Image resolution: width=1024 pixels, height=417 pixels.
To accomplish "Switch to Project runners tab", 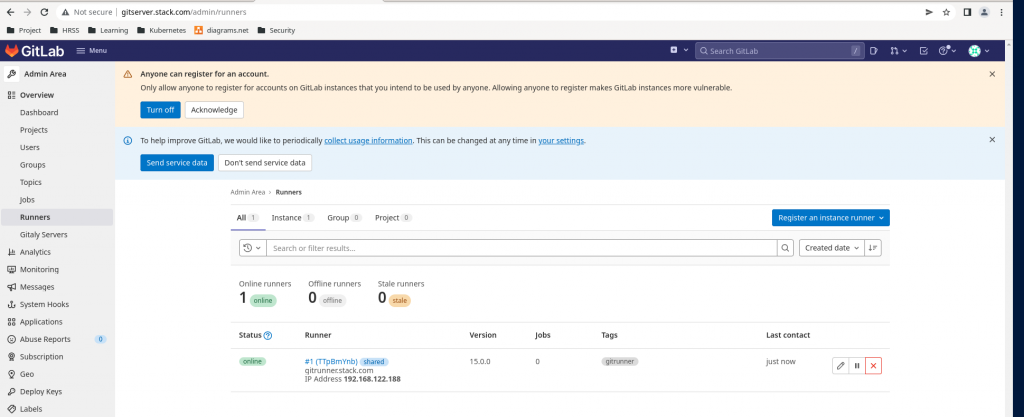I will click(393, 218).
